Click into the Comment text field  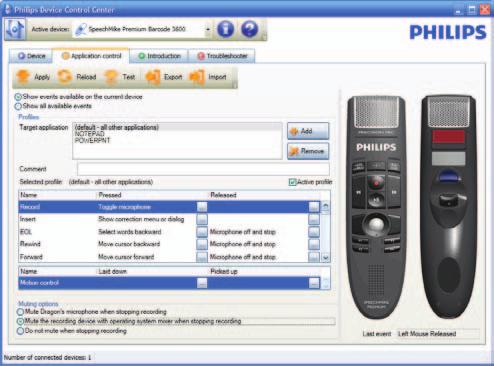click(x=203, y=169)
